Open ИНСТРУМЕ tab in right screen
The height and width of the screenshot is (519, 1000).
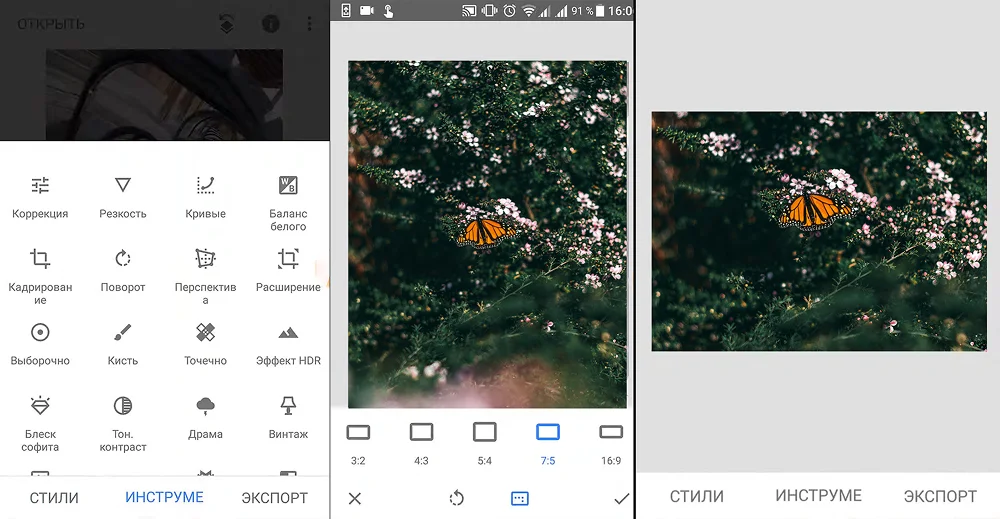pos(818,496)
